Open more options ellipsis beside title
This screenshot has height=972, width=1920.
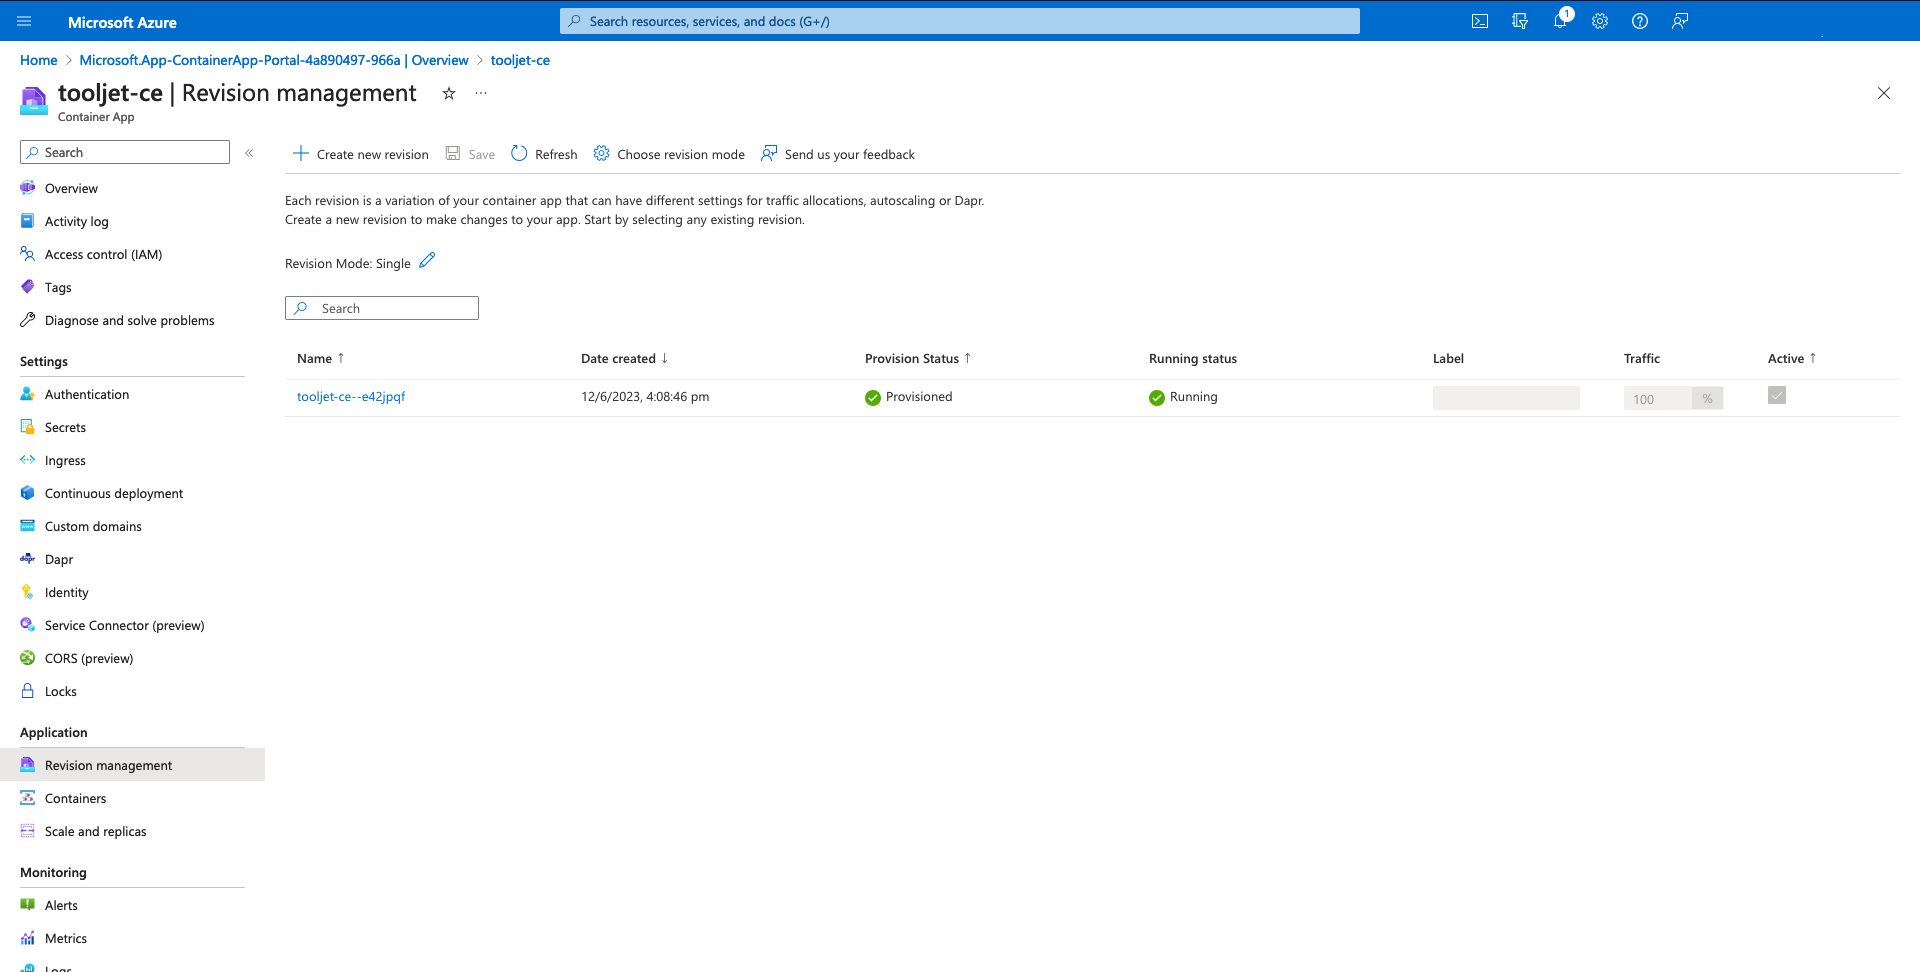[481, 93]
